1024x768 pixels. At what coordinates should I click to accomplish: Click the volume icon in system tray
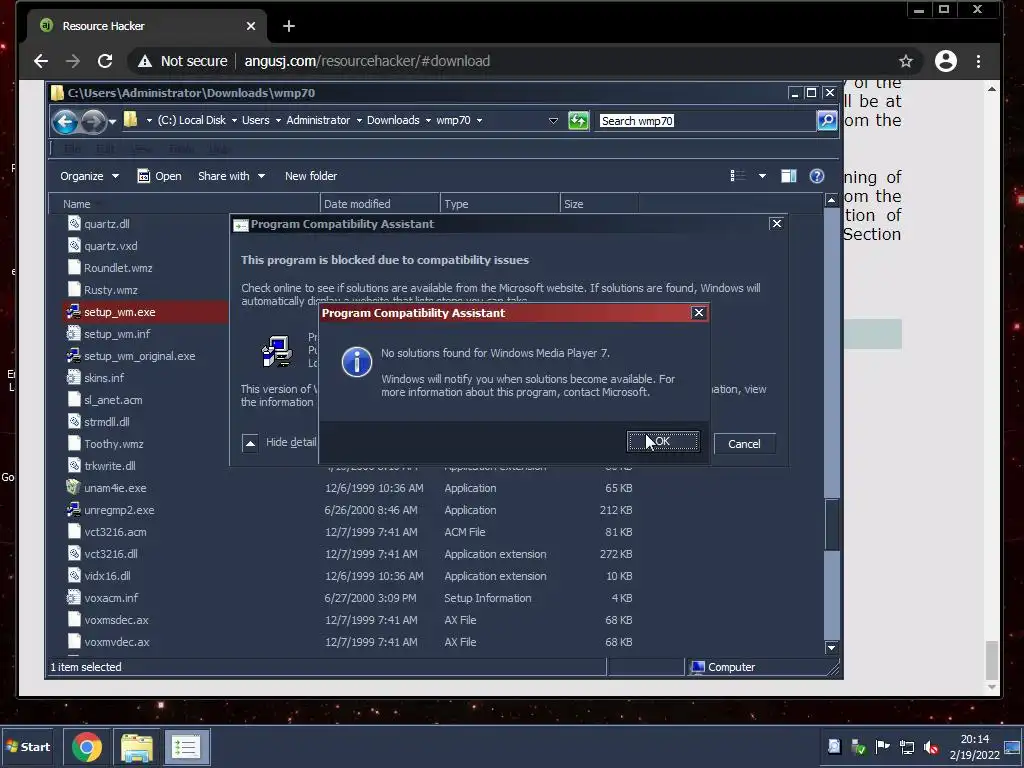click(x=931, y=748)
